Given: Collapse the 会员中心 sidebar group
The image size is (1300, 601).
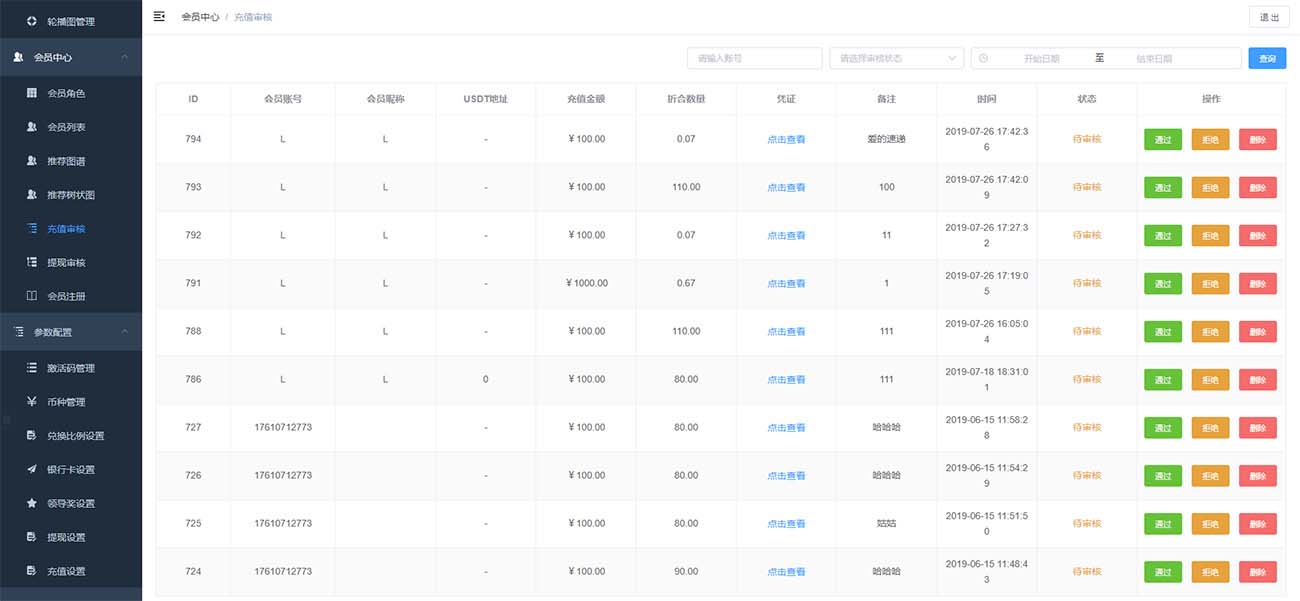Looking at the screenshot, I should [x=124, y=57].
